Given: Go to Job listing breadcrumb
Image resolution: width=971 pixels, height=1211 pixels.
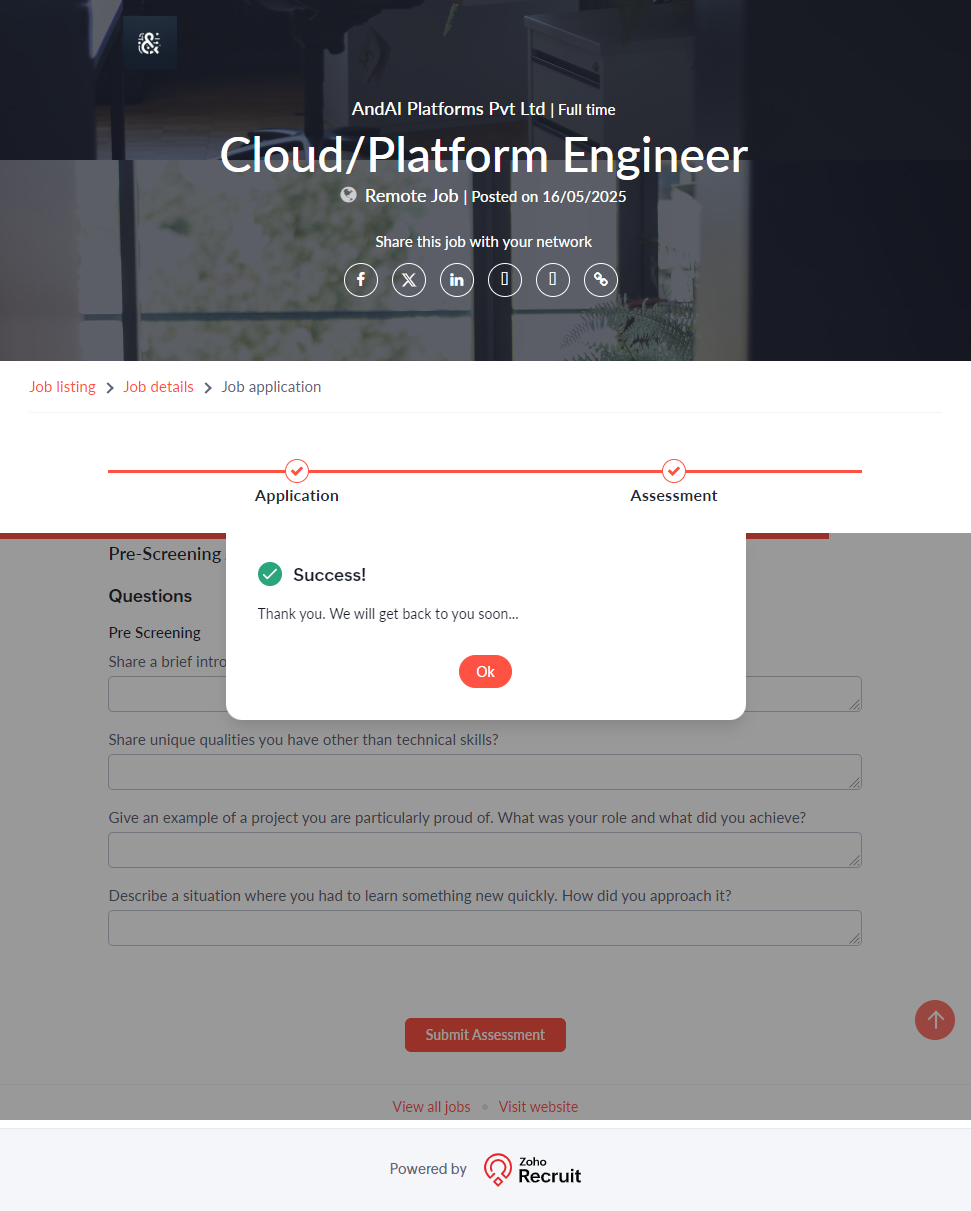Looking at the screenshot, I should 62,387.
